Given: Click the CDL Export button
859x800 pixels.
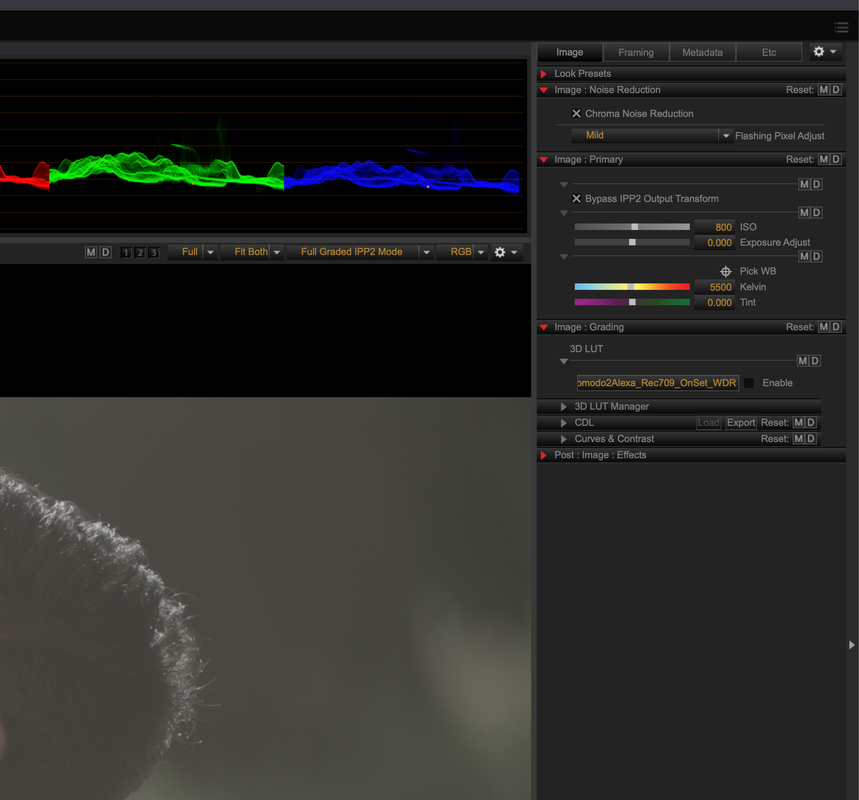Looking at the screenshot, I should pos(741,422).
